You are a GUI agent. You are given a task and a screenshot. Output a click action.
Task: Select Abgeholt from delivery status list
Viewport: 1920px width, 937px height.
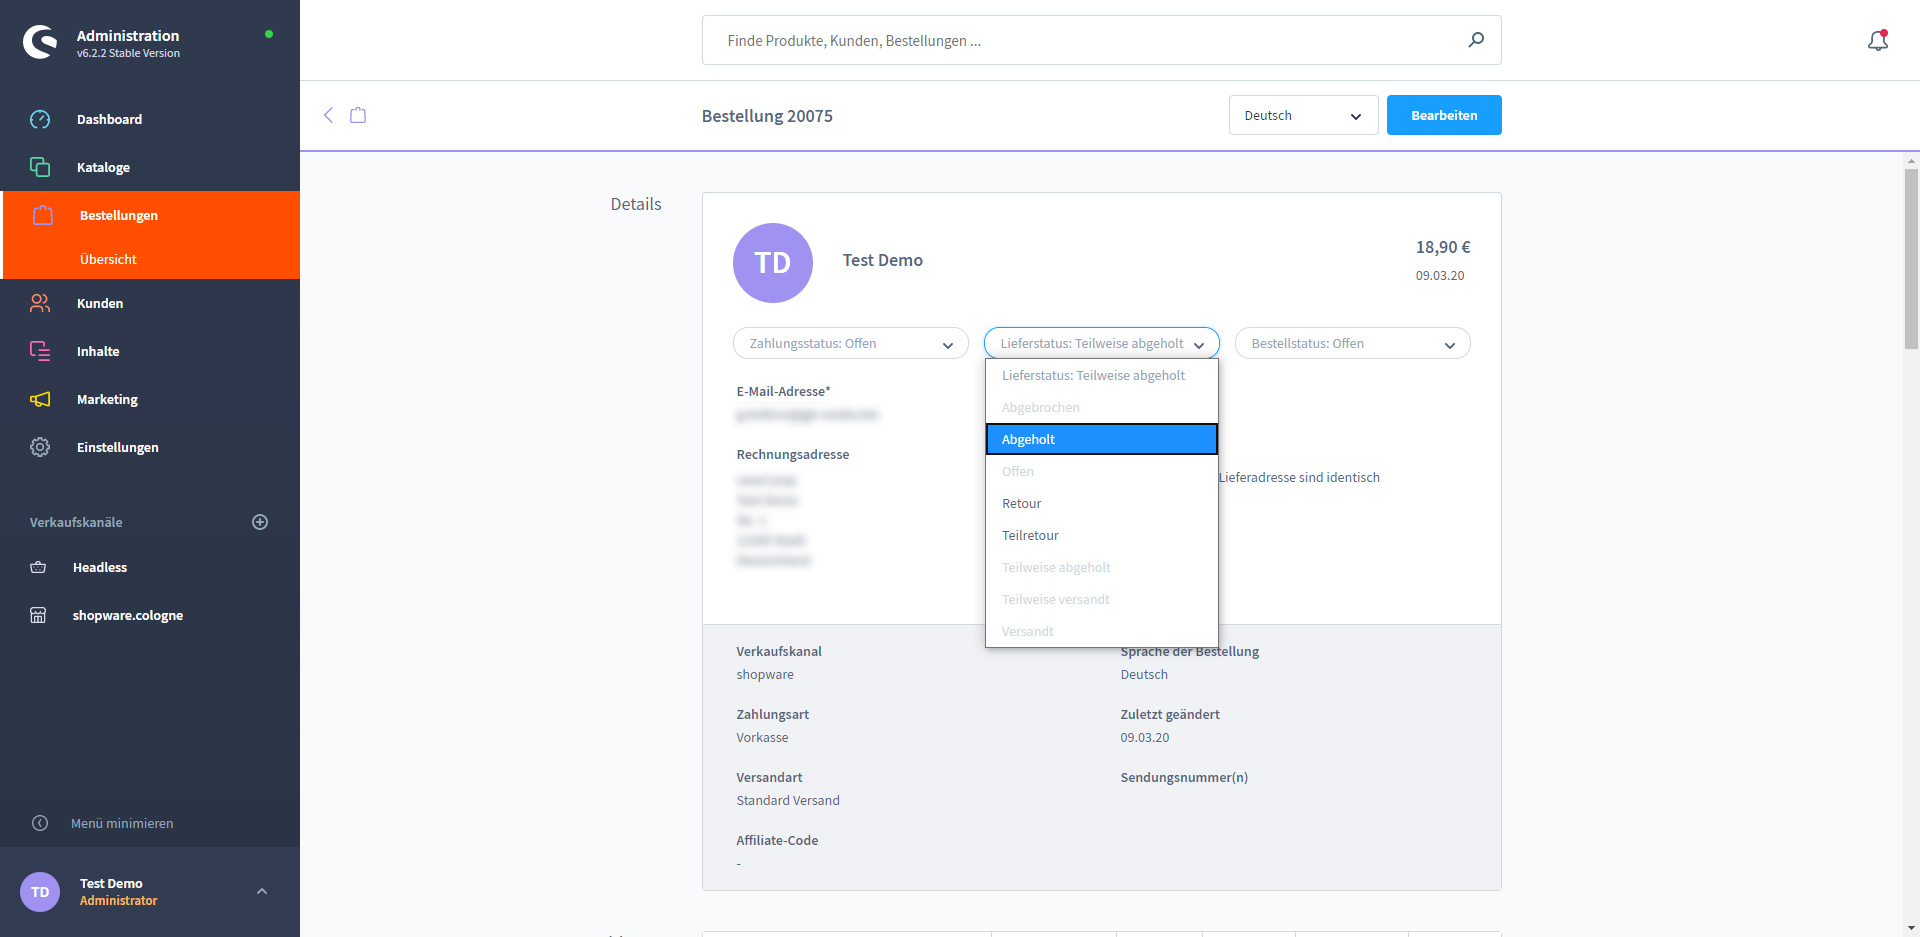coord(1101,439)
